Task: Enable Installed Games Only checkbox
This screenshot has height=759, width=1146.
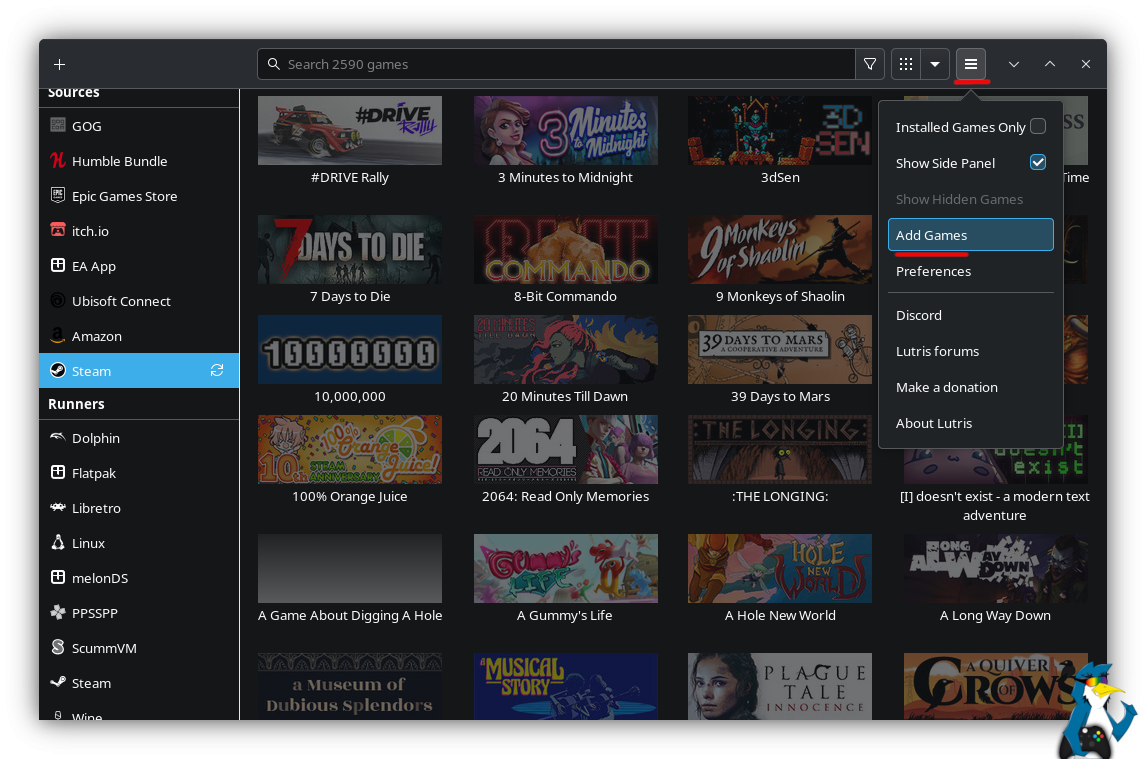Action: (1038, 127)
